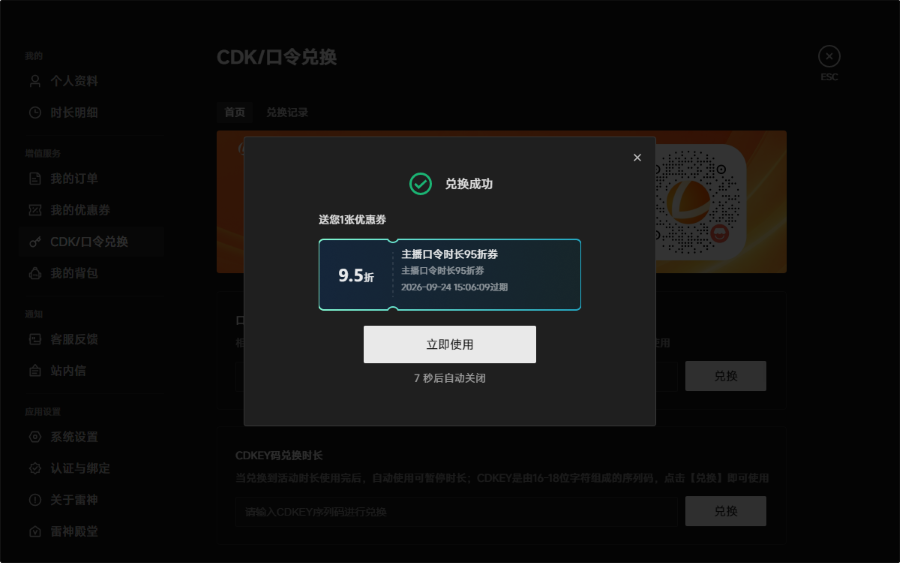This screenshot has width=900, height=563.
Task: Click the 时长明细 clock icon
Action: 35,112
